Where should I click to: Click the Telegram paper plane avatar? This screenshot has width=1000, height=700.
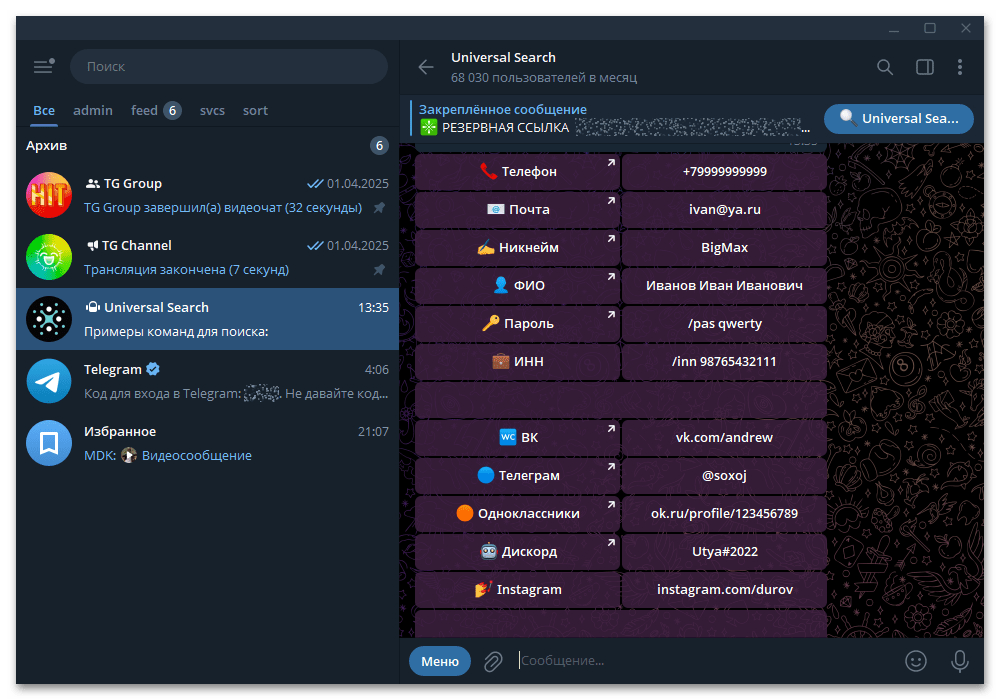pyautogui.click(x=49, y=381)
